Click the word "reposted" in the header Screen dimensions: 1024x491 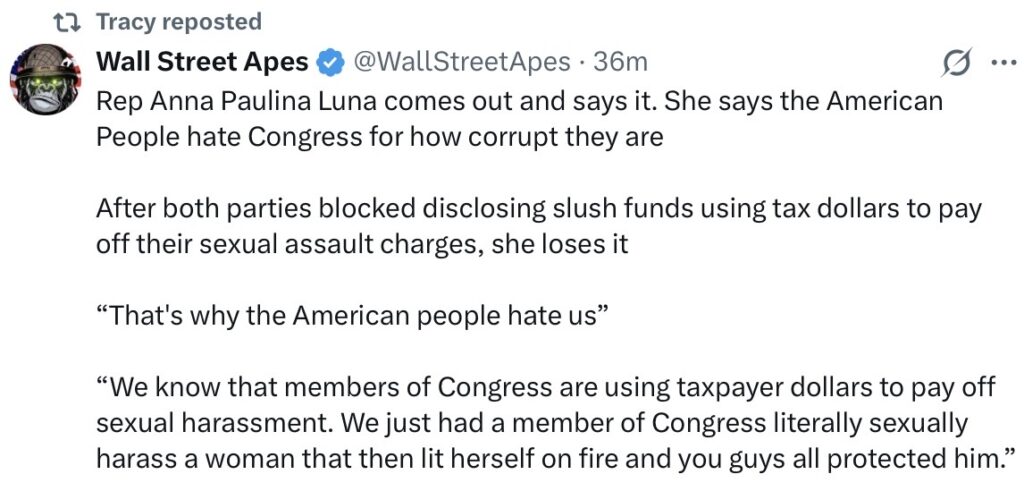pyautogui.click(x=211, y=21)
